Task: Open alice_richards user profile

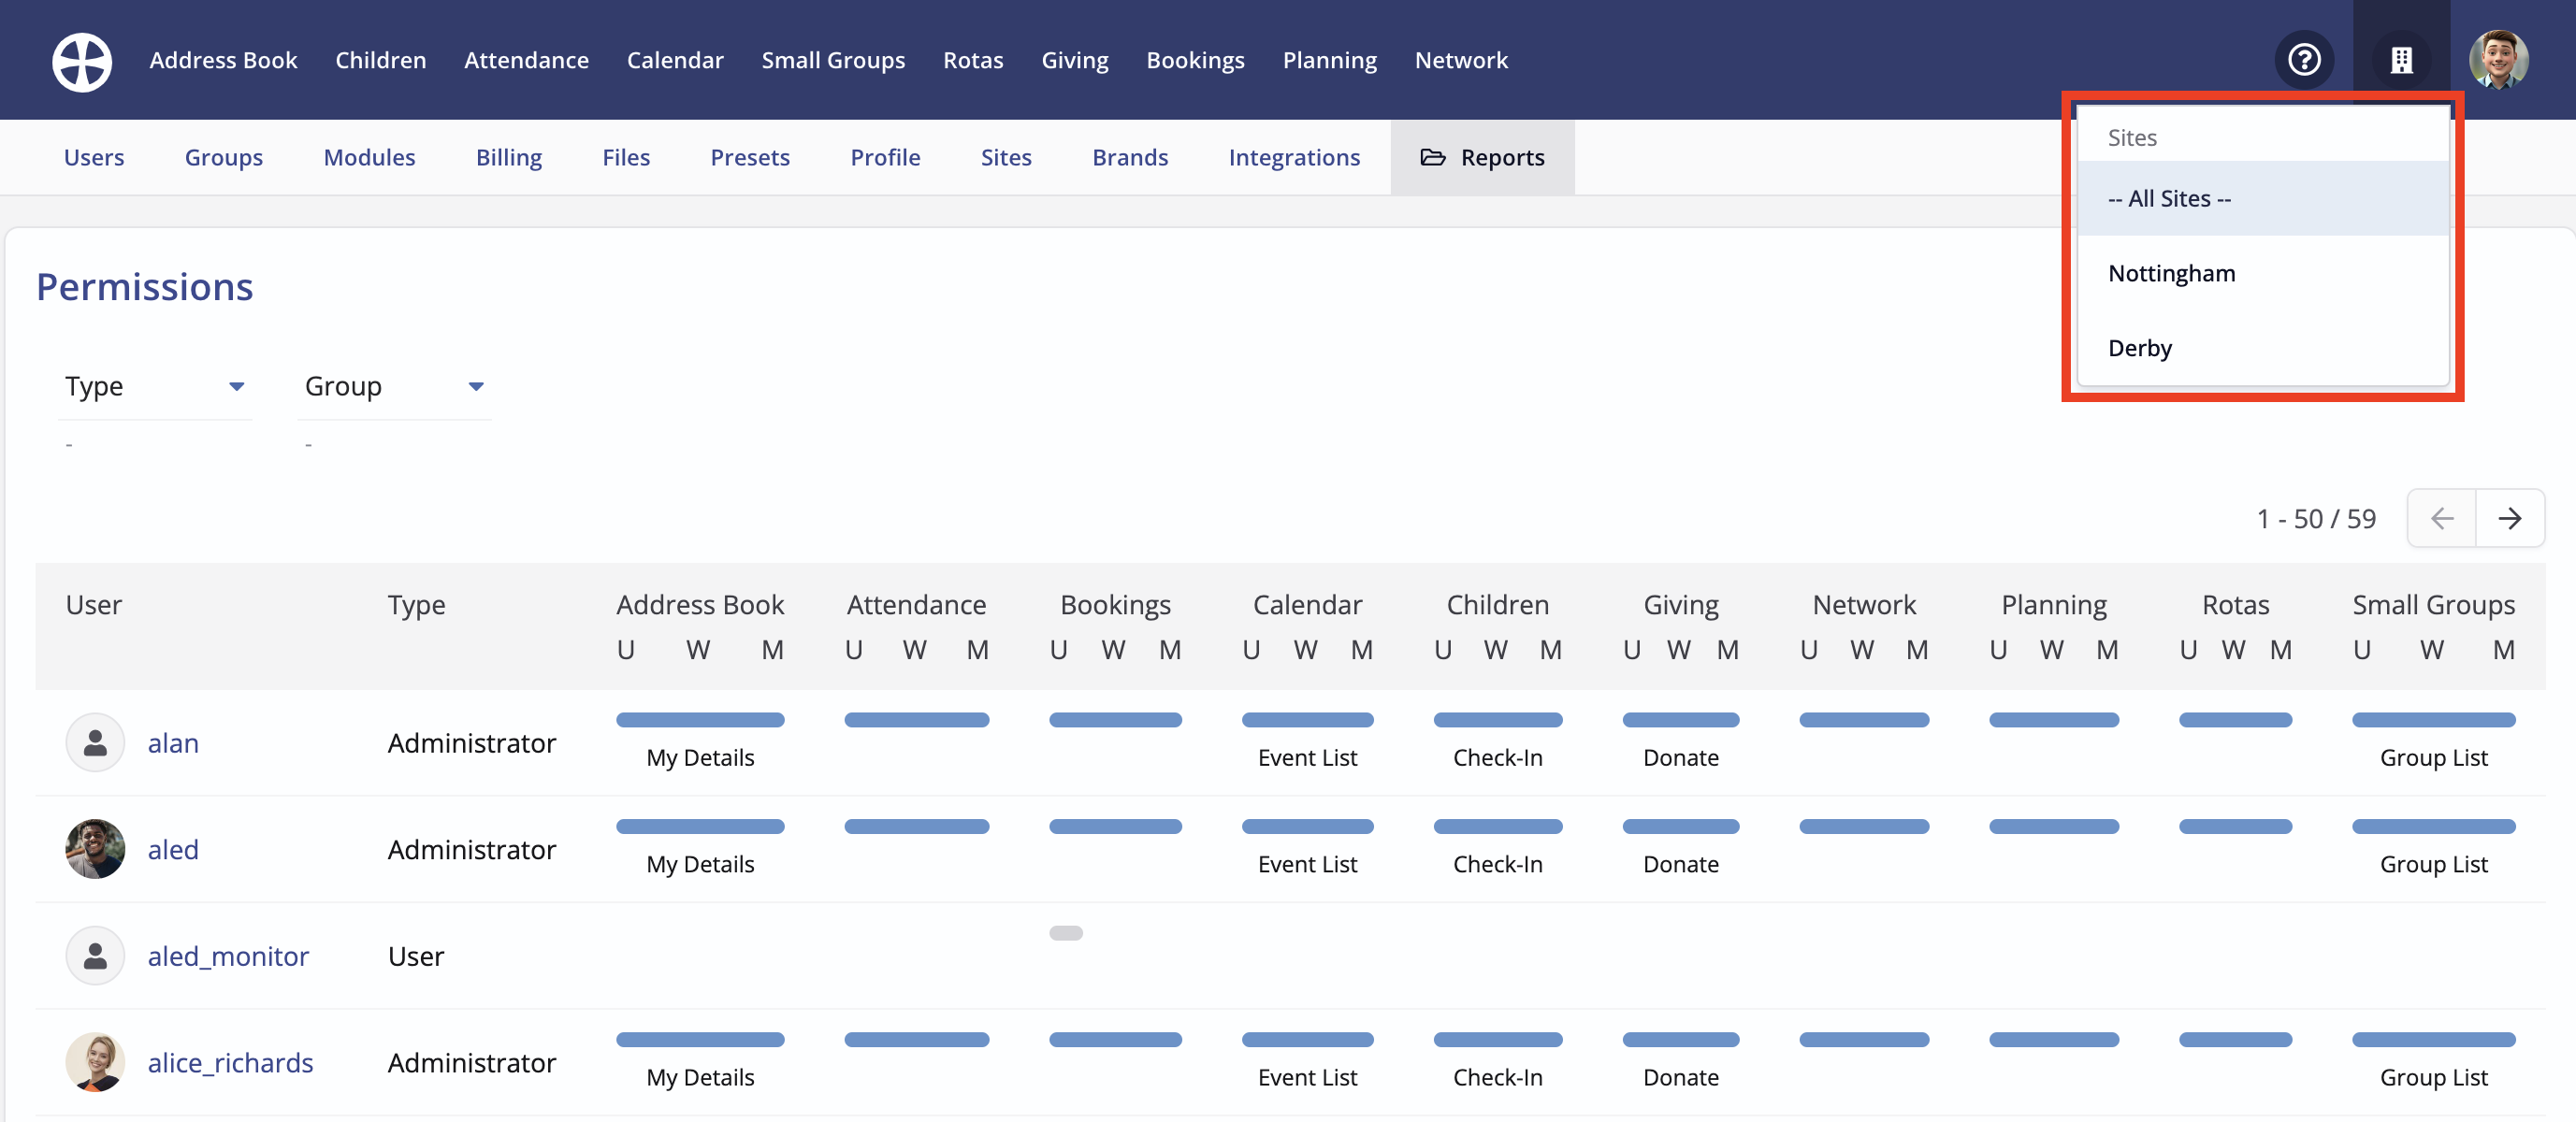Action: click(x=231, y=1063)
